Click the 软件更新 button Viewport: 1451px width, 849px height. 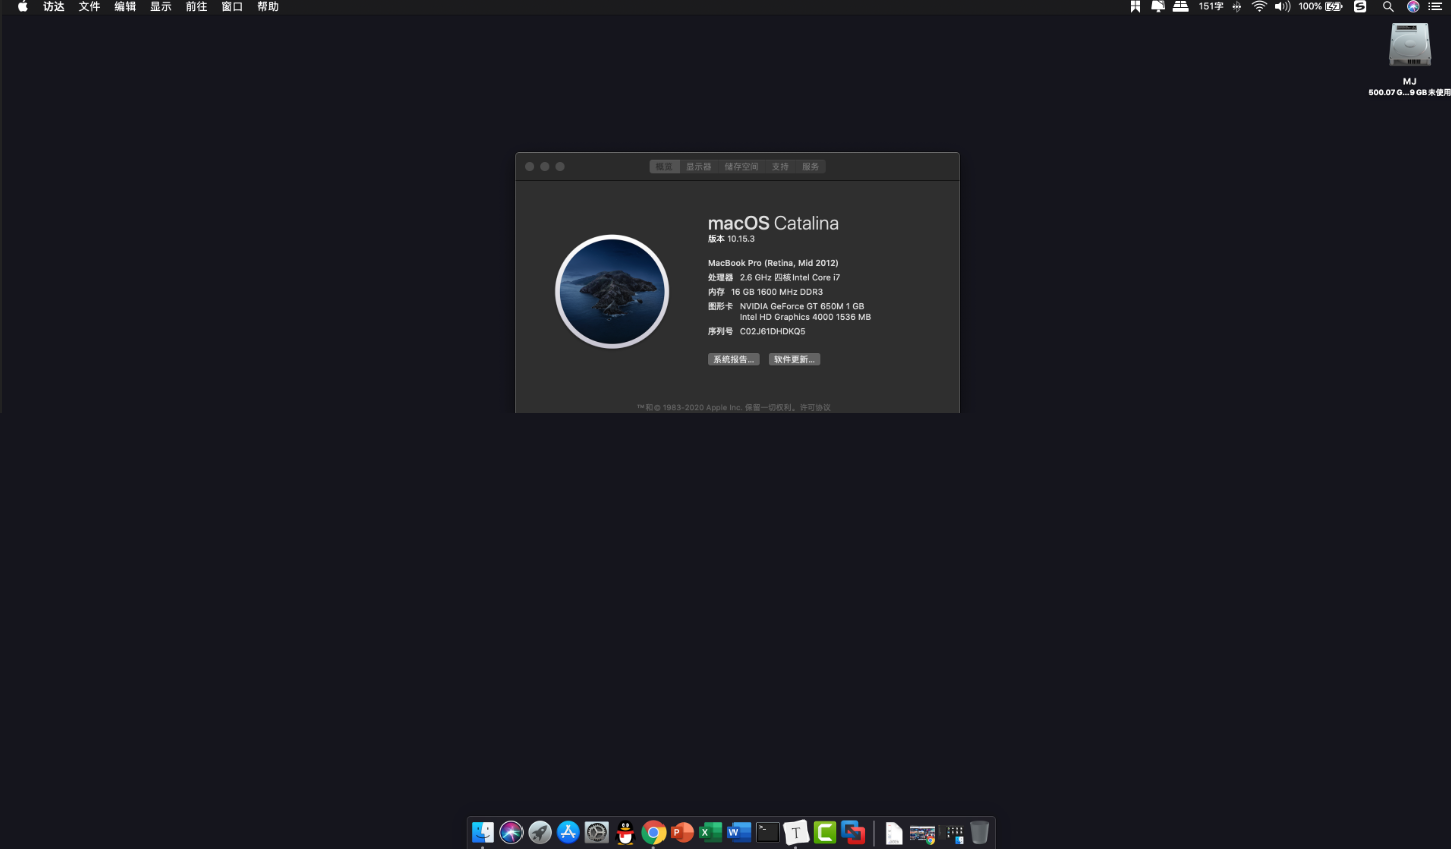click(794, 360)
